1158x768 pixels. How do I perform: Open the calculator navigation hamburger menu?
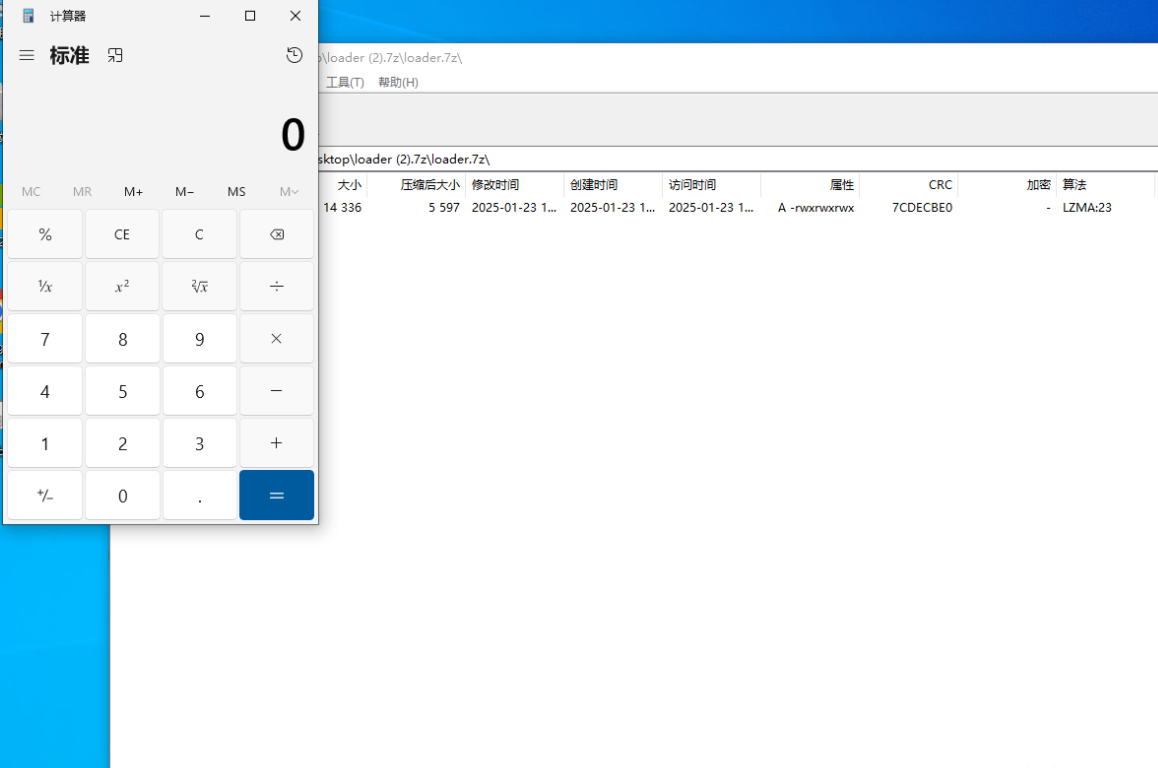point(27,55)
